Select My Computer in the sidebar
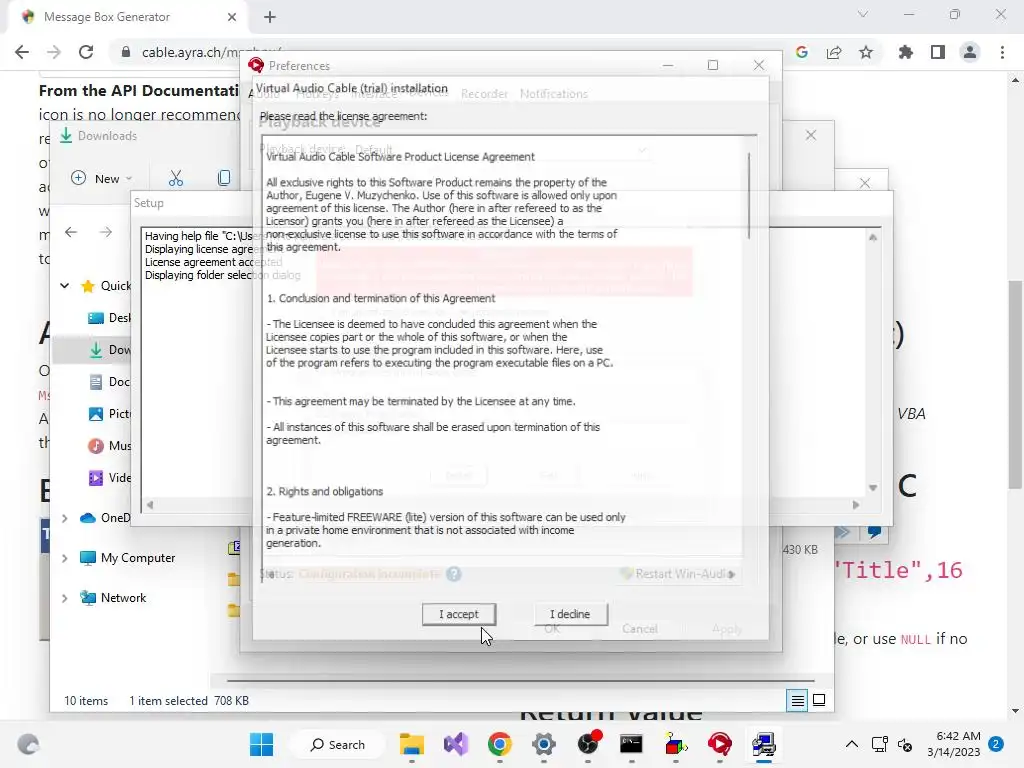The width and height of the screenshot is (1024, 768). coord(127,558)
